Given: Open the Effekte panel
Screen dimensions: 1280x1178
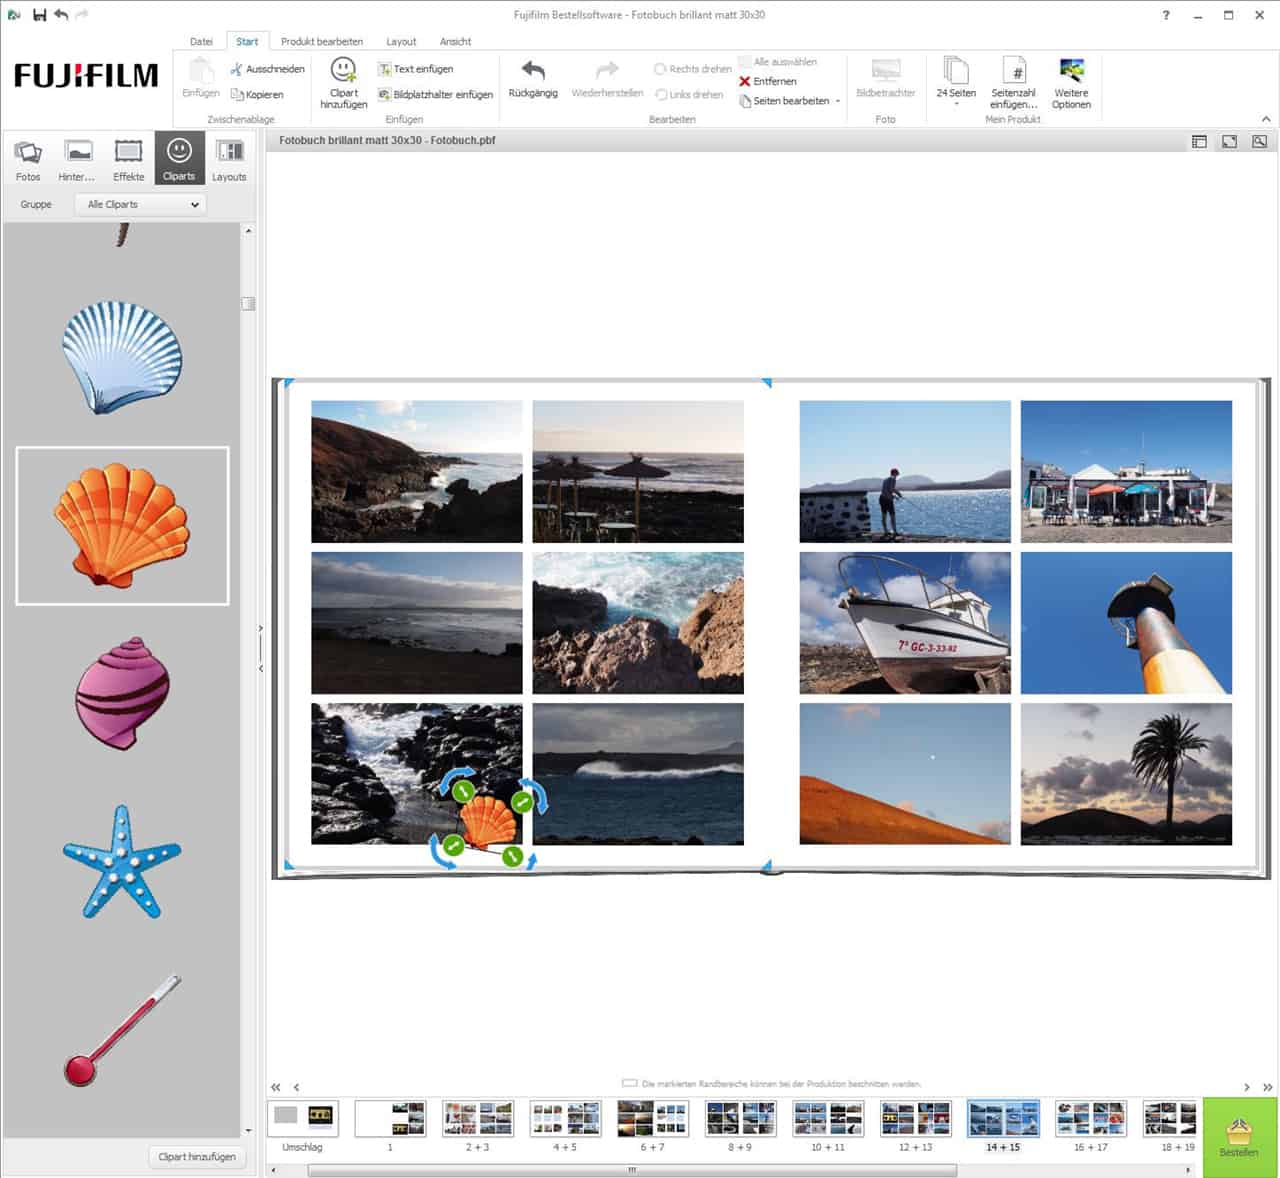Looking at the screenshot, I should [128, 159].
